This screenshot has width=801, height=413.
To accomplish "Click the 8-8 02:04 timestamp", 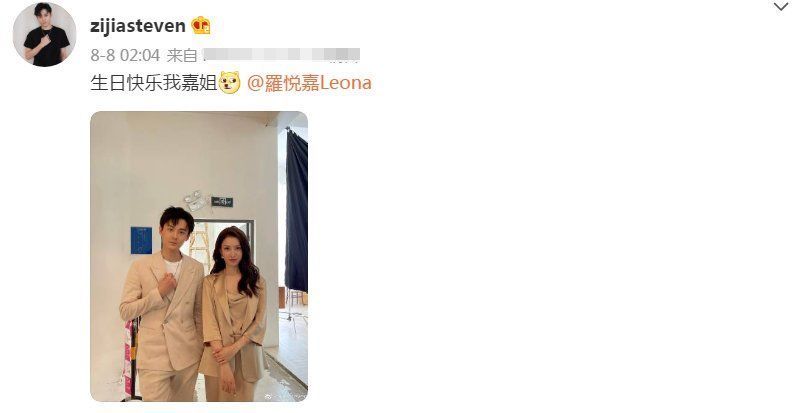I will pyautogui.click(x=125, y=55).
